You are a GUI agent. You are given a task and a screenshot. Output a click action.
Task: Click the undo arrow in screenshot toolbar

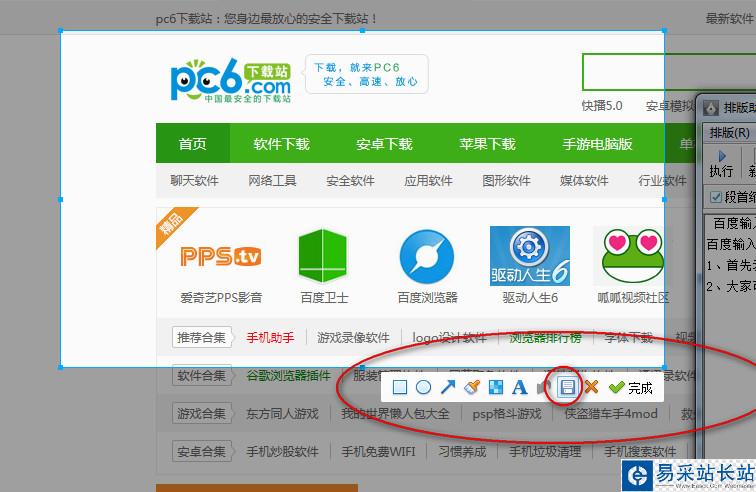(543, 387)
